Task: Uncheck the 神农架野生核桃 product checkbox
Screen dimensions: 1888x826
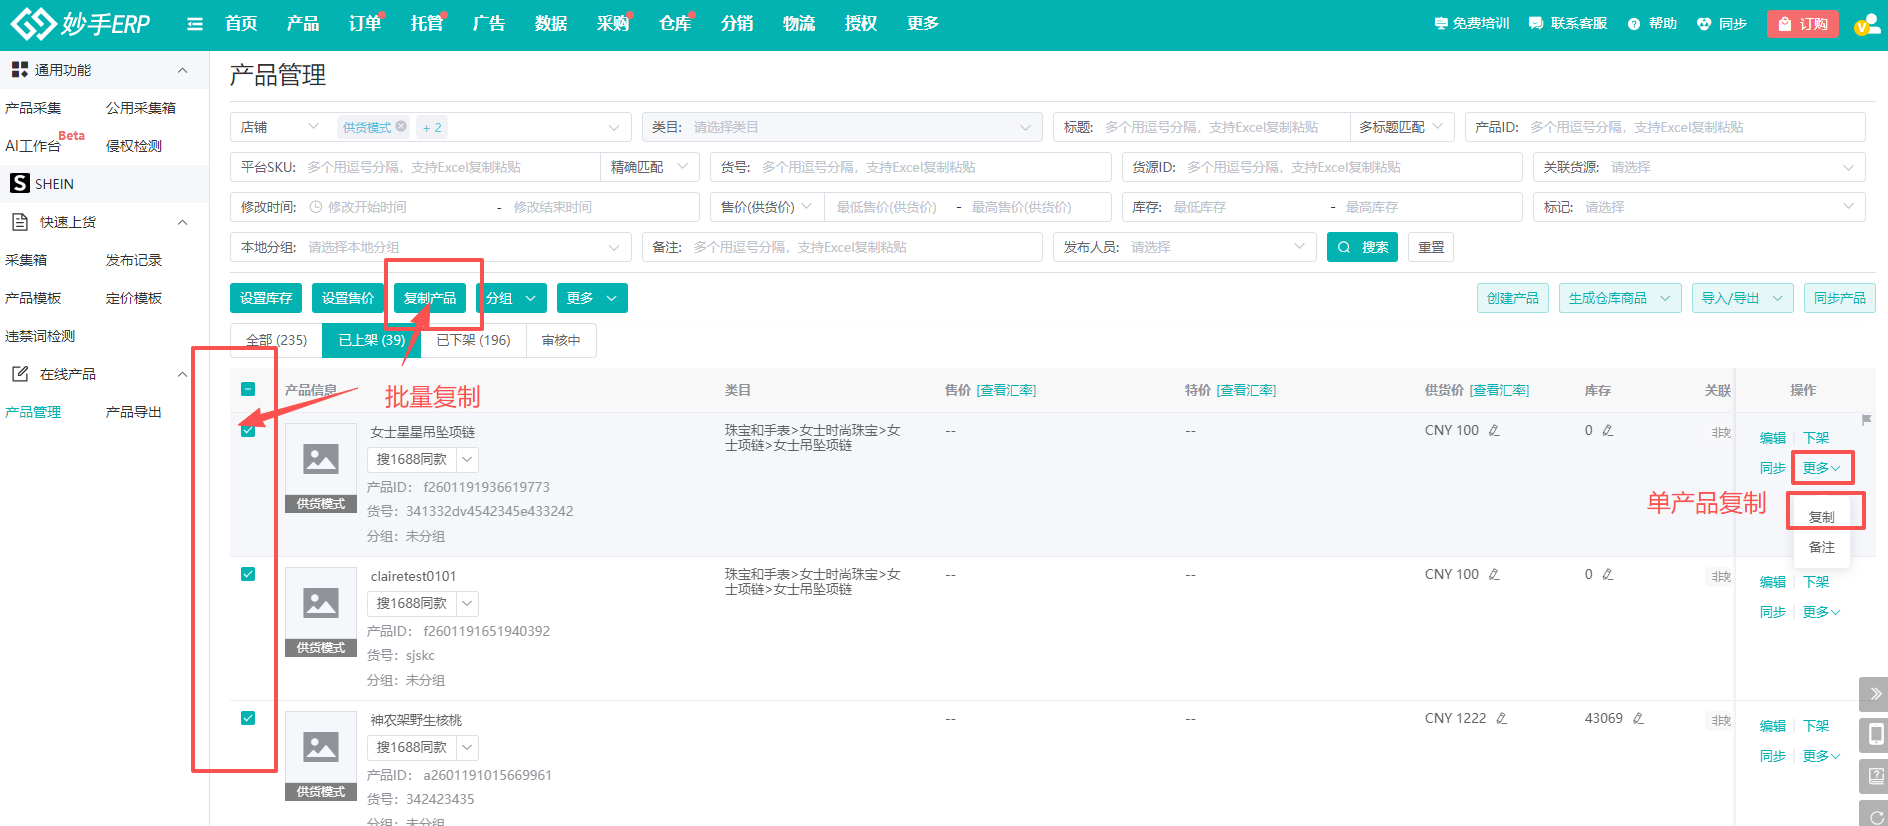Action: click(x=248, y=719)
